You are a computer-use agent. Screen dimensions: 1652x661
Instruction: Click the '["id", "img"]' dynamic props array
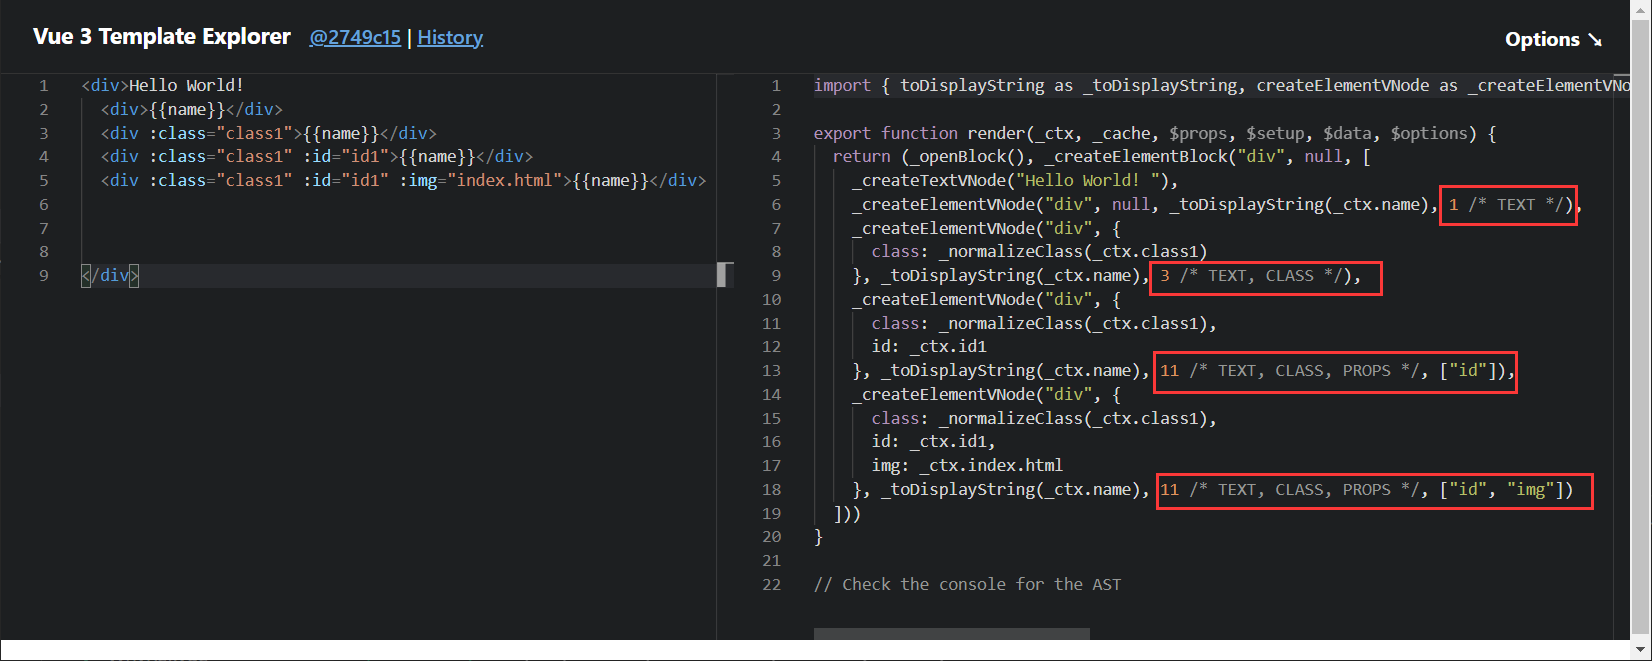[x=1502, y=489]
